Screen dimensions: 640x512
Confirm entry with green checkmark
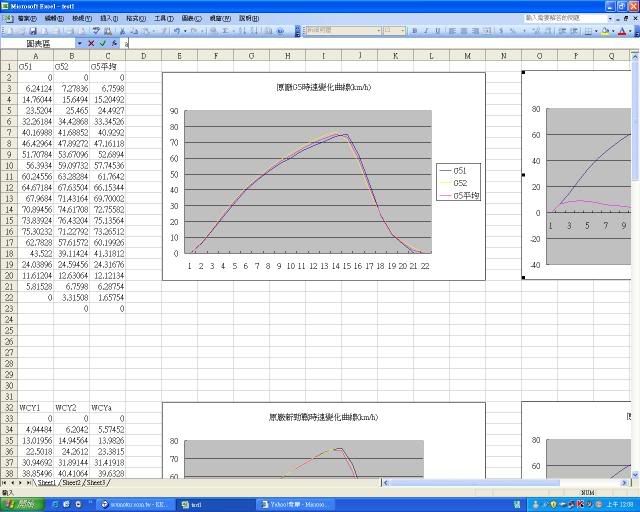pos(103,43)
